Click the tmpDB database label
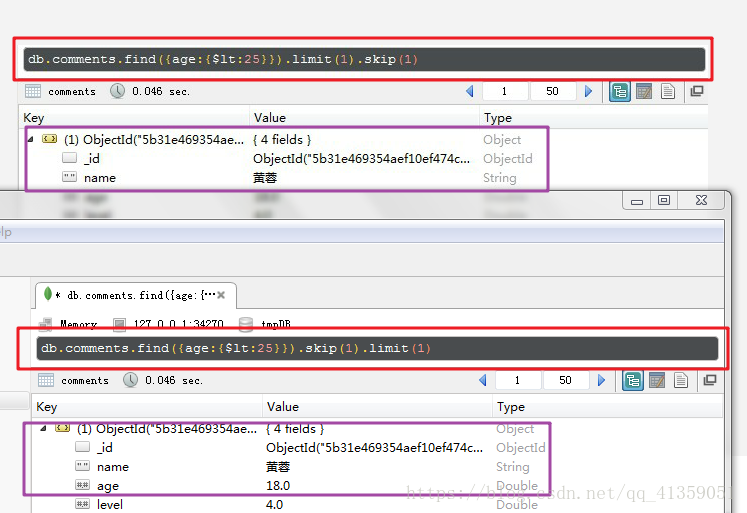Screen dimensions: 747x513 [276, 324]
